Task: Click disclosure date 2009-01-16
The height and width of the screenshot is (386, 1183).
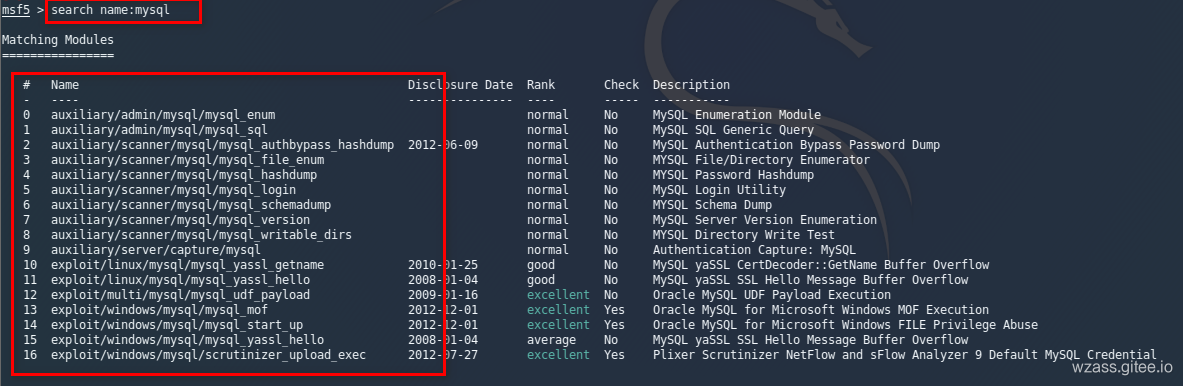Action: (443, 295)
